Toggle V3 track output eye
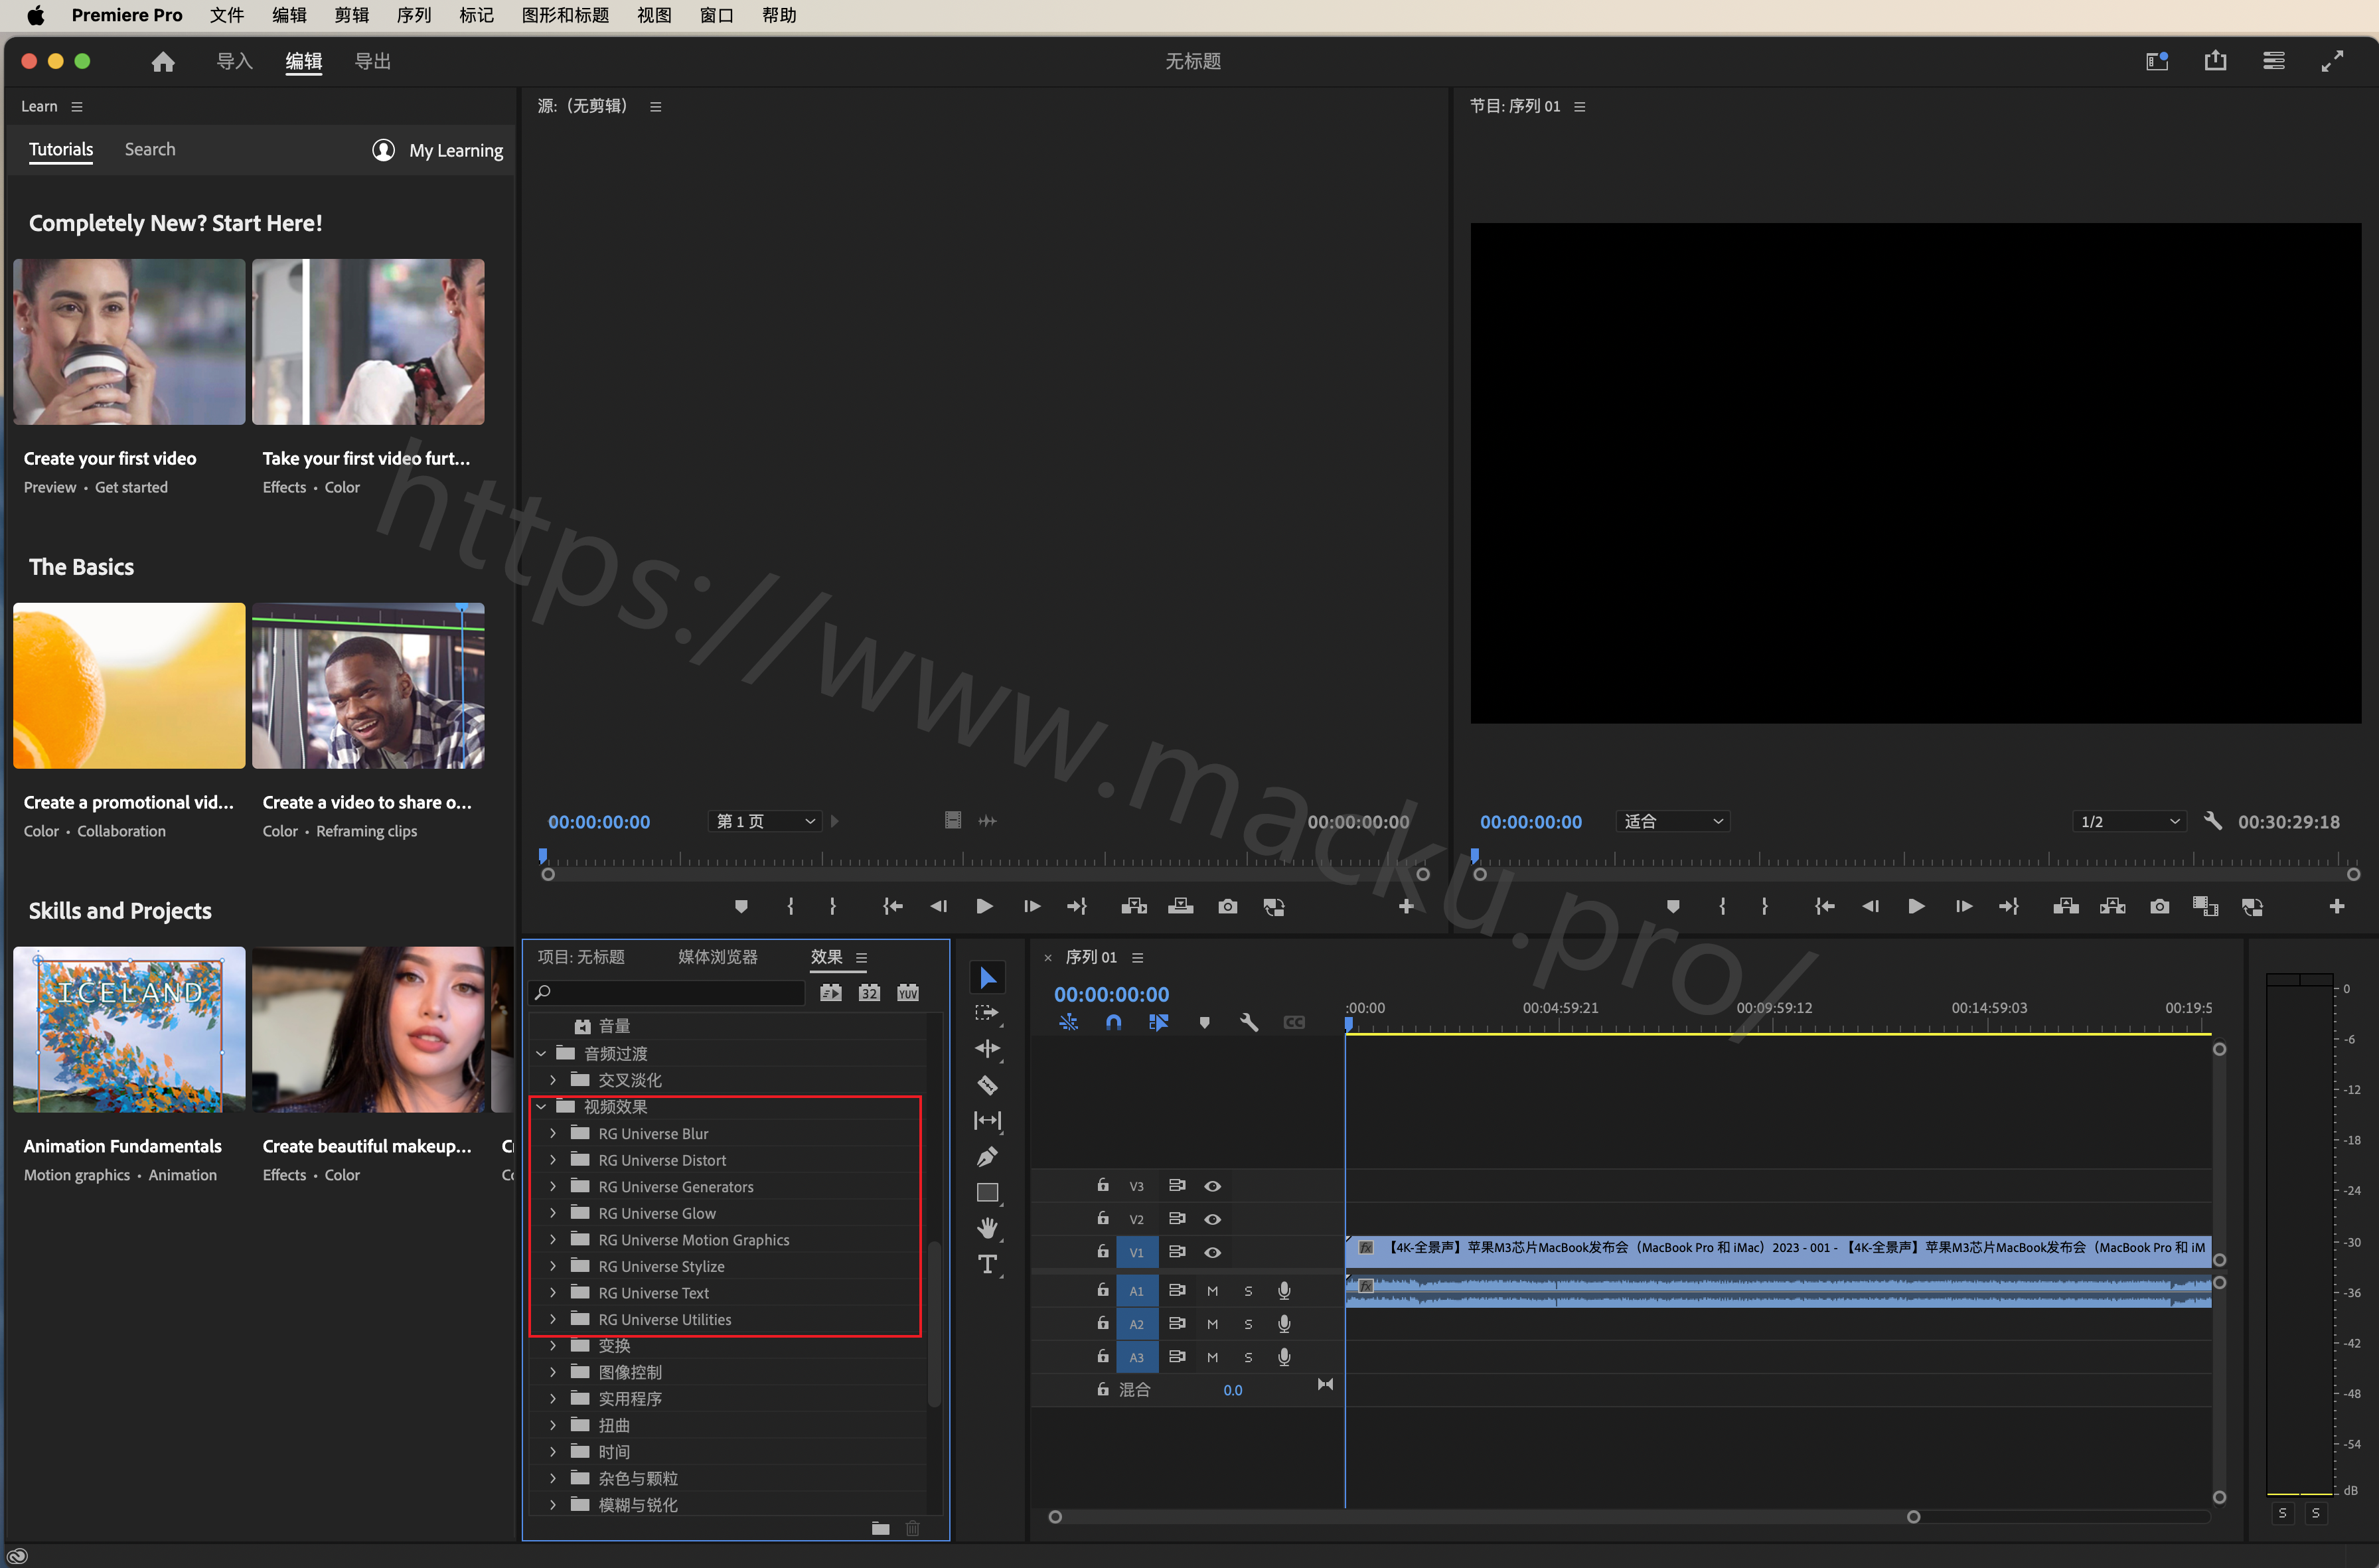 [1212, 1186]
